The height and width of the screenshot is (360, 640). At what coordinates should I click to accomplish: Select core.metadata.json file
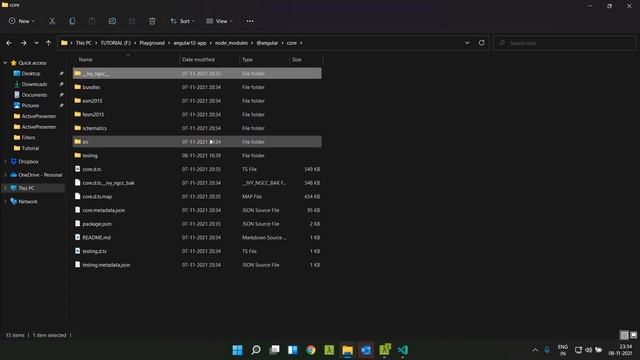click(197, 210)
